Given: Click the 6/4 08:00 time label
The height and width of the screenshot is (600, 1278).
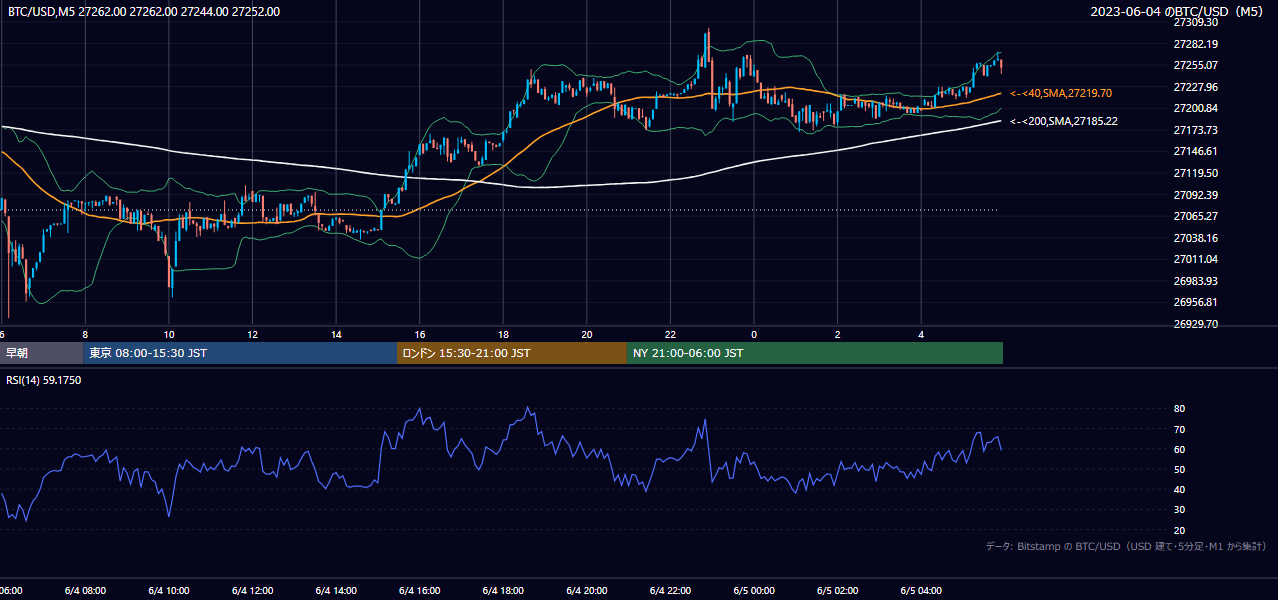Looking at the screenshot, I should 85,591.
